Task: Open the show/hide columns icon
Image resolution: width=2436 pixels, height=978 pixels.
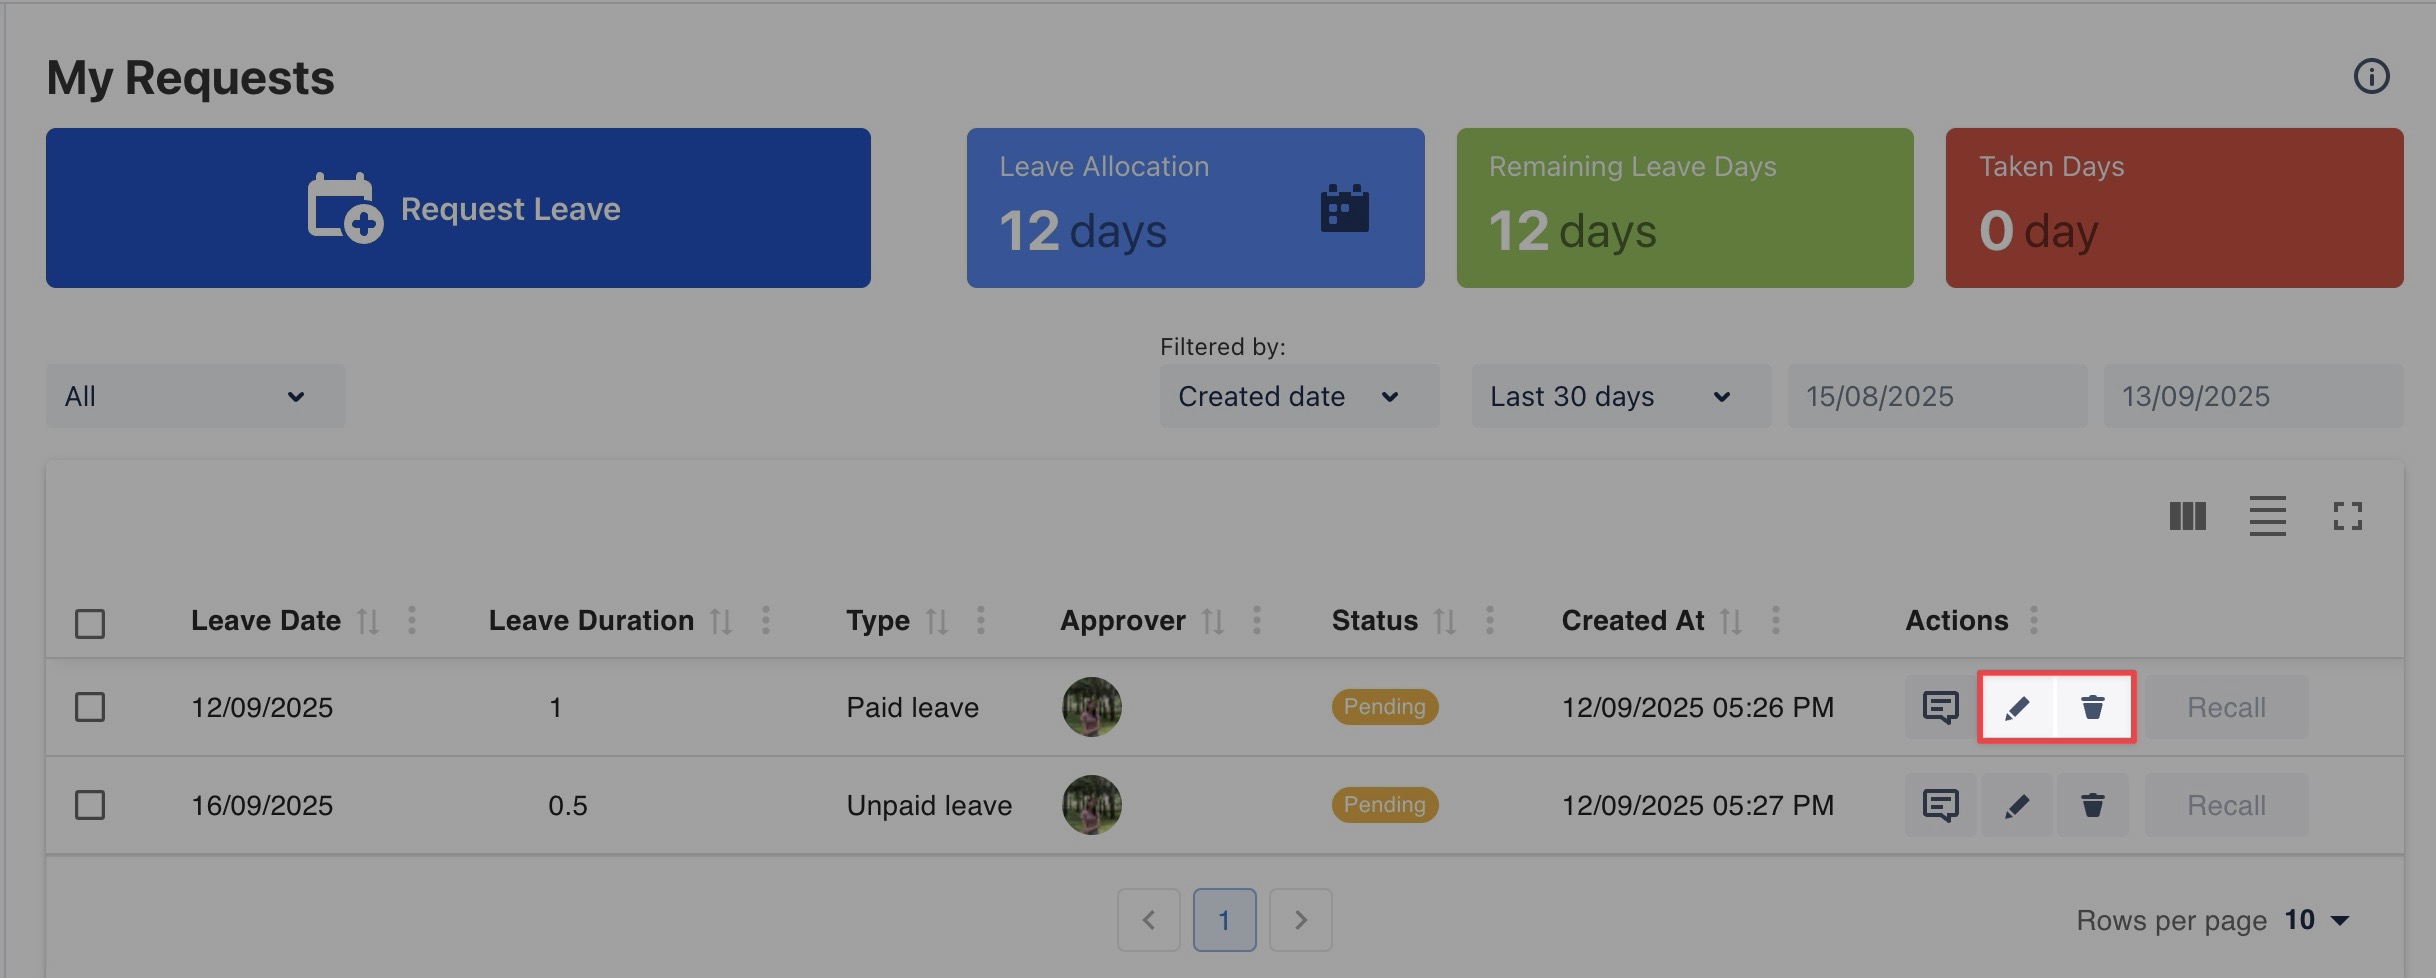Action: (x=2187, y=516)
